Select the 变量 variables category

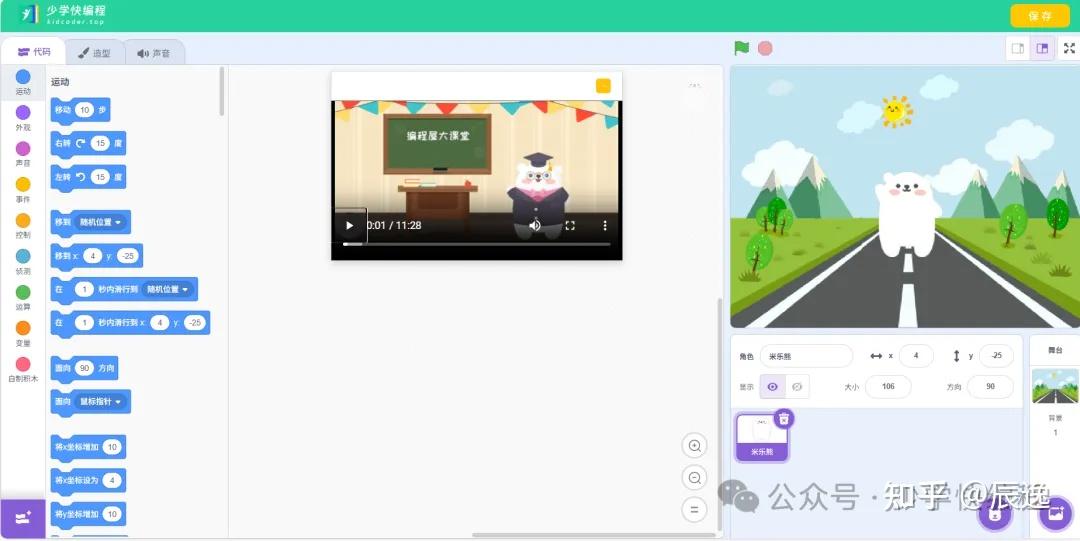tap(23, 334)
